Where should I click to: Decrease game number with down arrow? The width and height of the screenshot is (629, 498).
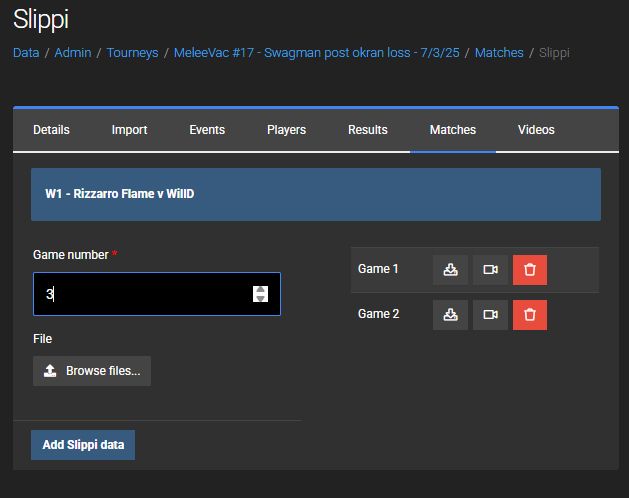[260, 298]
